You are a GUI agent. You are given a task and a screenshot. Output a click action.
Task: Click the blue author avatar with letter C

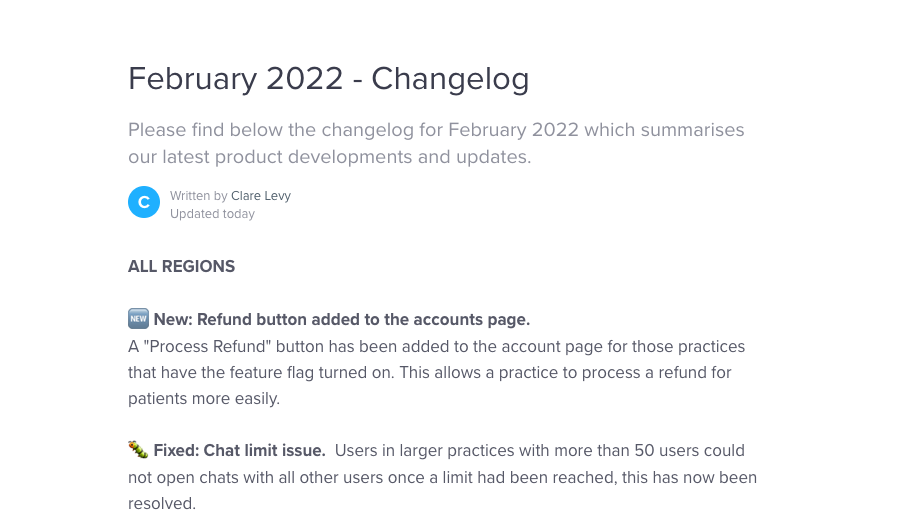tap(144, 202)
